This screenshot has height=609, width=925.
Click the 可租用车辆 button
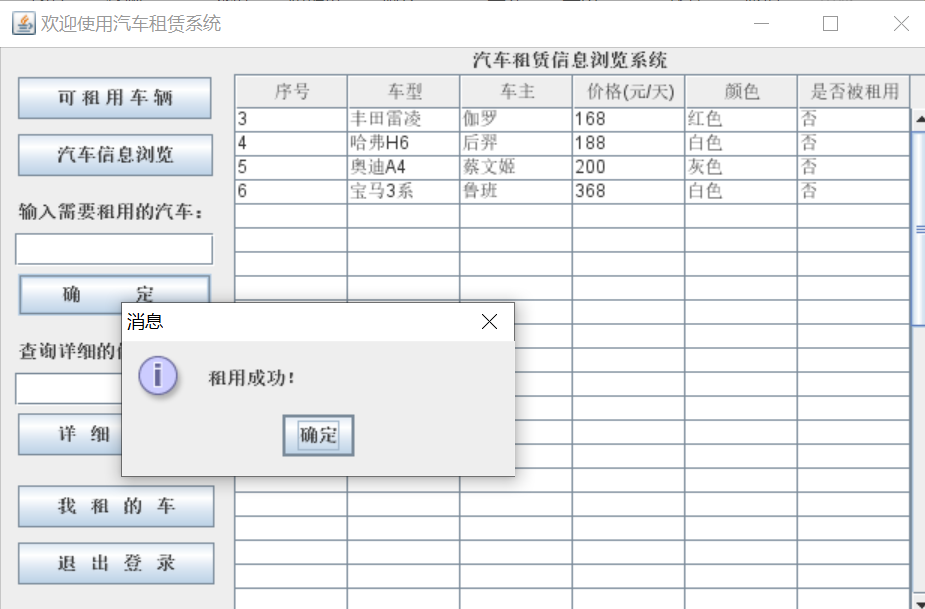tap(113, 98)
